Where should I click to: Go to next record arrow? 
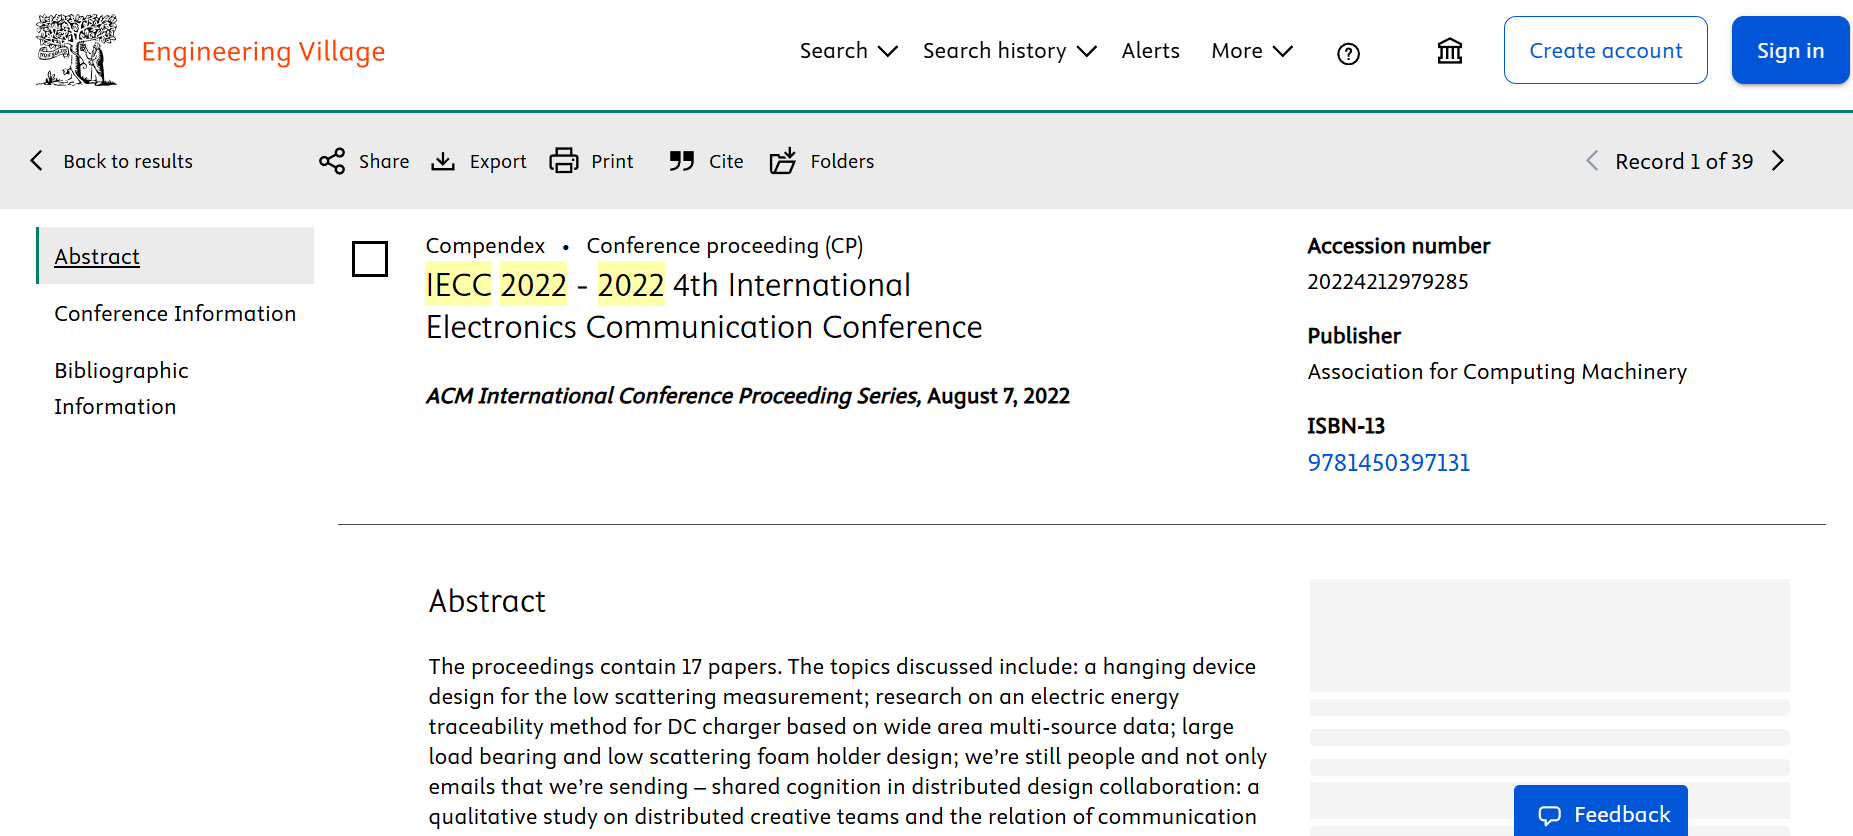(1778, 161)
